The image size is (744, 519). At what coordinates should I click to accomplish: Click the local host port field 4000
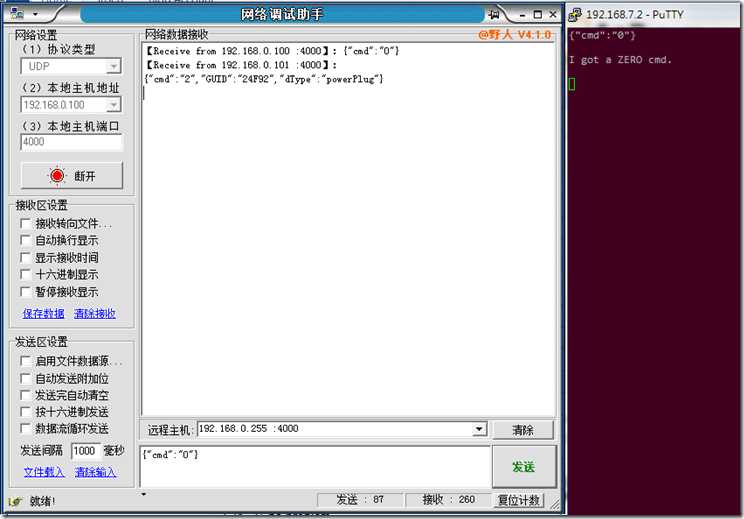(x=71, y=142)
